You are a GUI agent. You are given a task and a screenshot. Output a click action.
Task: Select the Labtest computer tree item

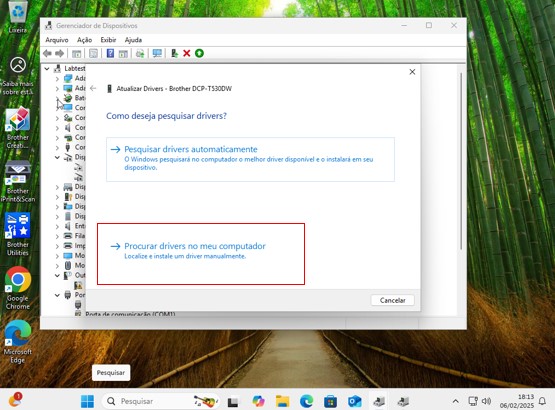(x=74, y=68)
